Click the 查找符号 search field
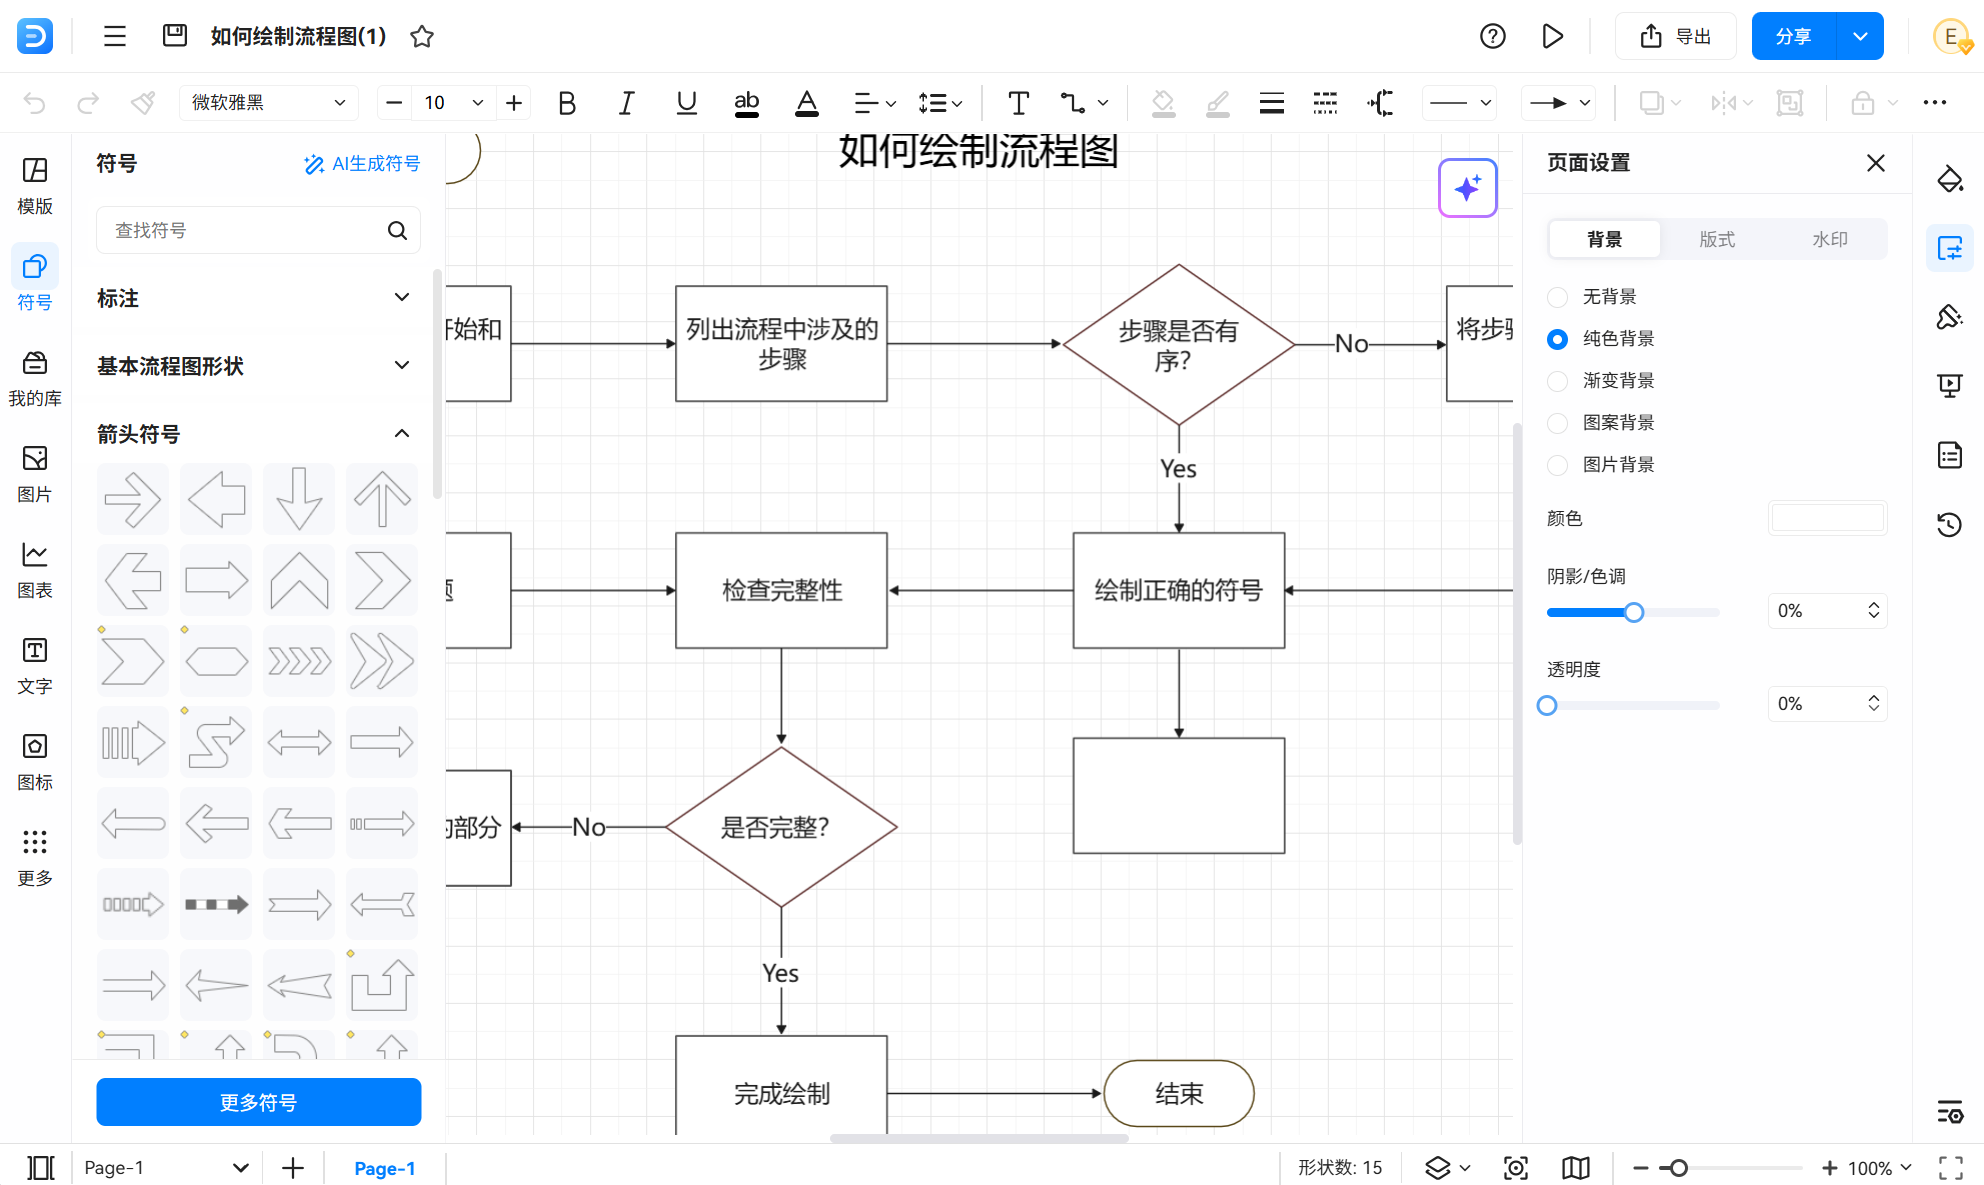 pos(259,231)
